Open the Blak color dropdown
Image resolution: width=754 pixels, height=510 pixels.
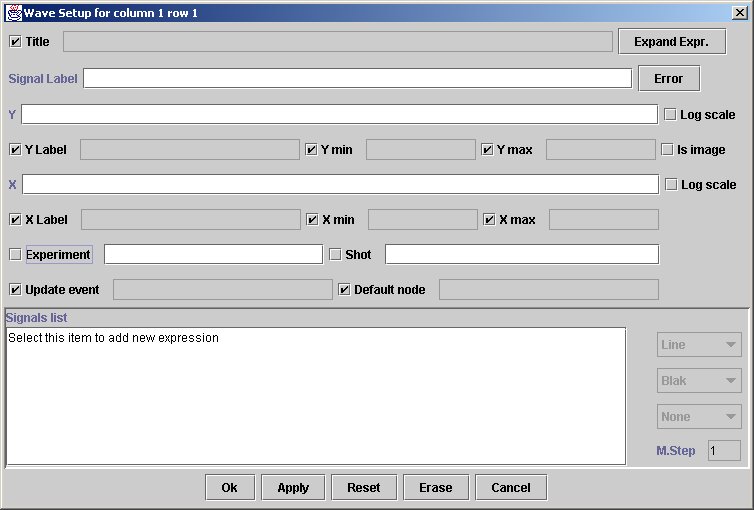pos(699,381)
